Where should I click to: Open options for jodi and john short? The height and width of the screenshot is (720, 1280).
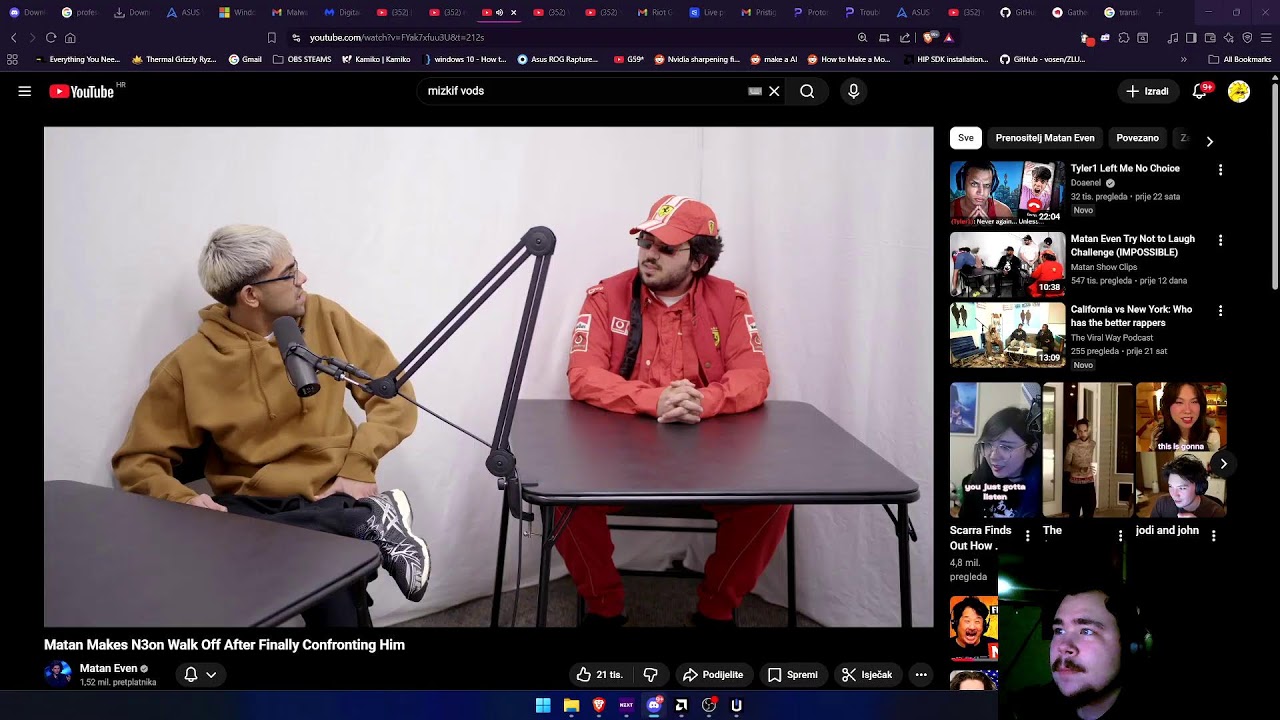click(1213, 536)
